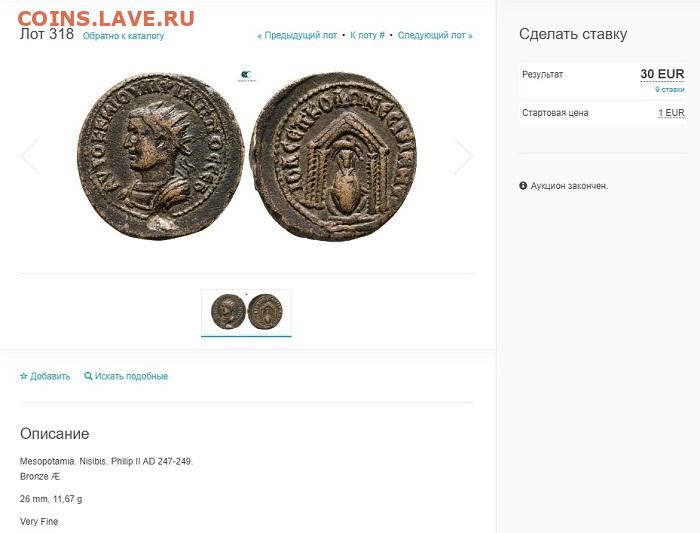Viewport: 700px width, 533px height.
Task: Click the right gallery arrow chevron
Action: click(463, 156)
